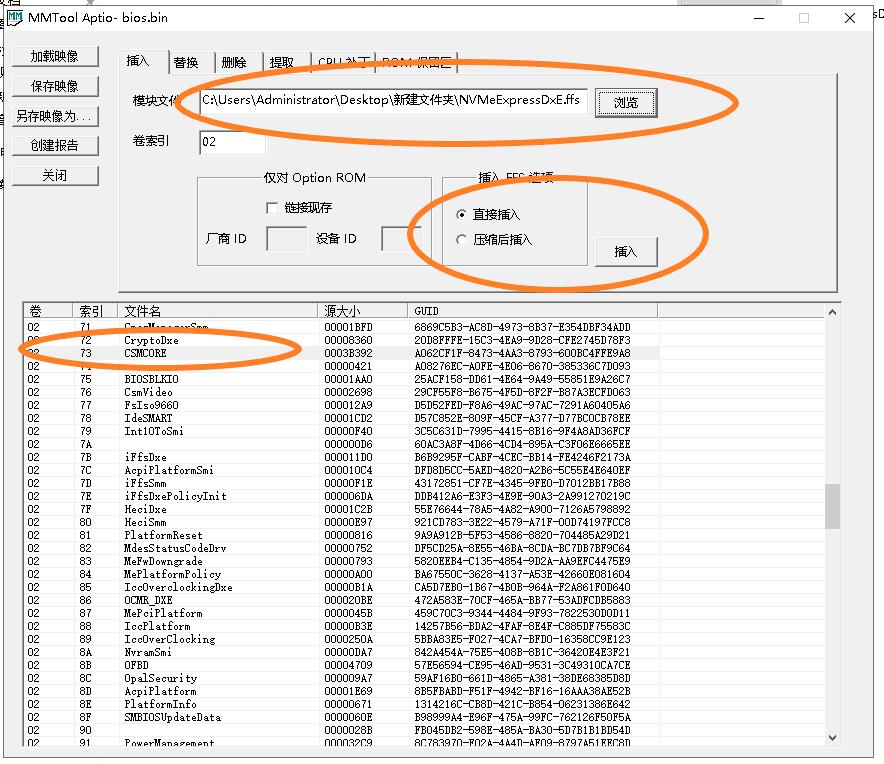Image resolution: width=884 pixels, height=764 pixels.
Task: Click the MMTool app icon in title bar
Action: tap(15, 17)
